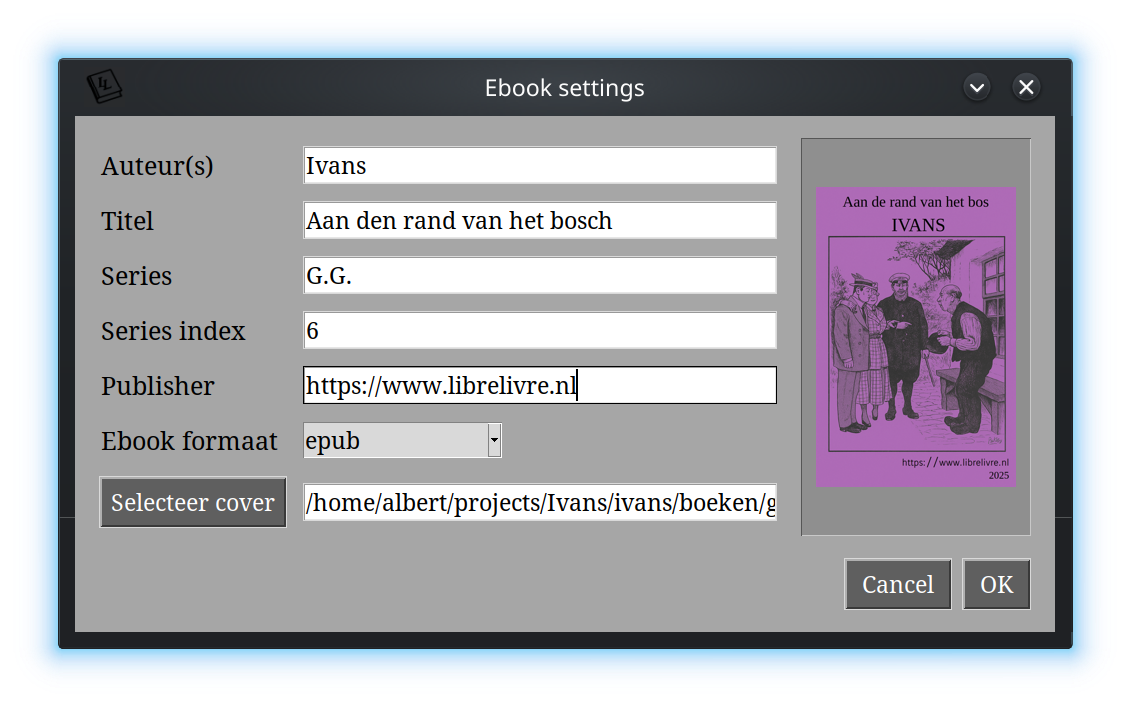The height and width of the screenshot is (707, 1130).
Task: Click the Ebook formaat label
Action: 190,441
